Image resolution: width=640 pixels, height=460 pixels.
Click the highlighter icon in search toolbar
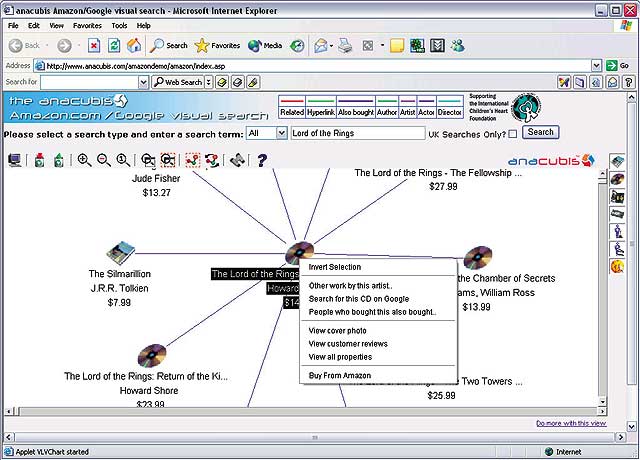[253, 82]
